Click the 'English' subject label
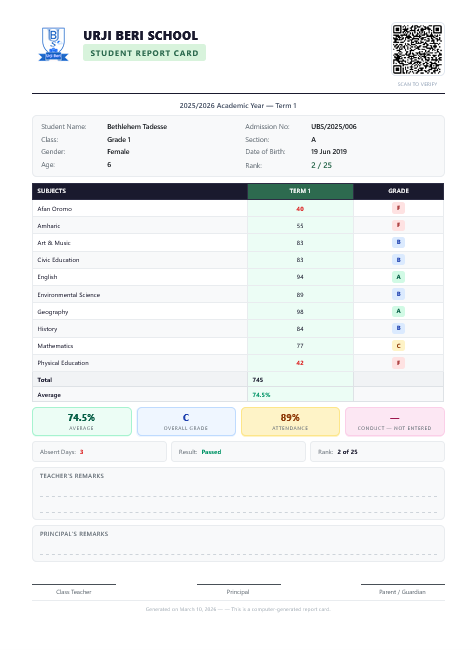 pyautogui.click(x=47, y=277)
